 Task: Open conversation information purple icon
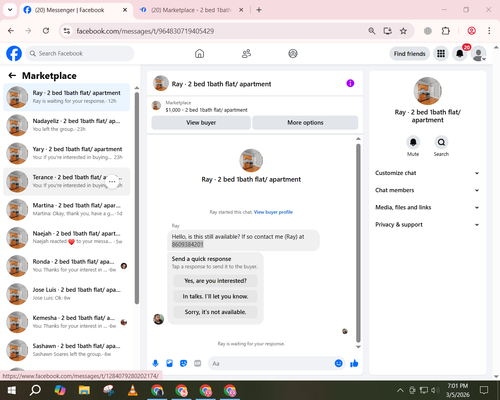[x=350, y=83]
